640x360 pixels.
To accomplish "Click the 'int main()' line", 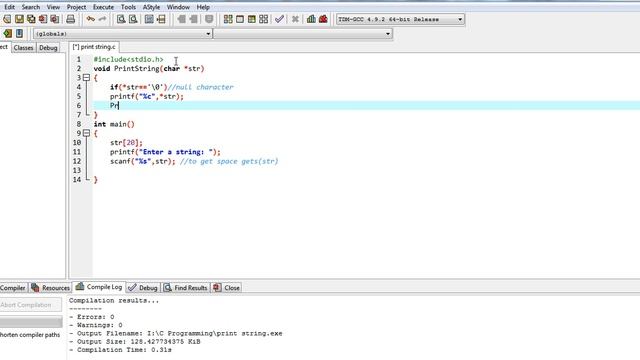I will point(114,124).
